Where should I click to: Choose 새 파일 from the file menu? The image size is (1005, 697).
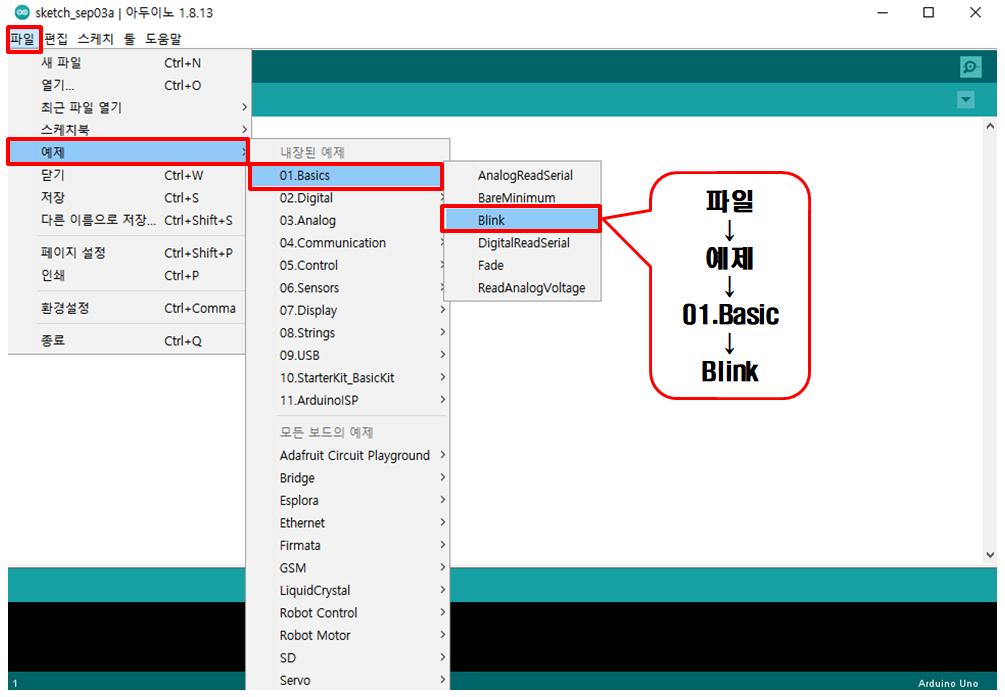tap(128, 63)
